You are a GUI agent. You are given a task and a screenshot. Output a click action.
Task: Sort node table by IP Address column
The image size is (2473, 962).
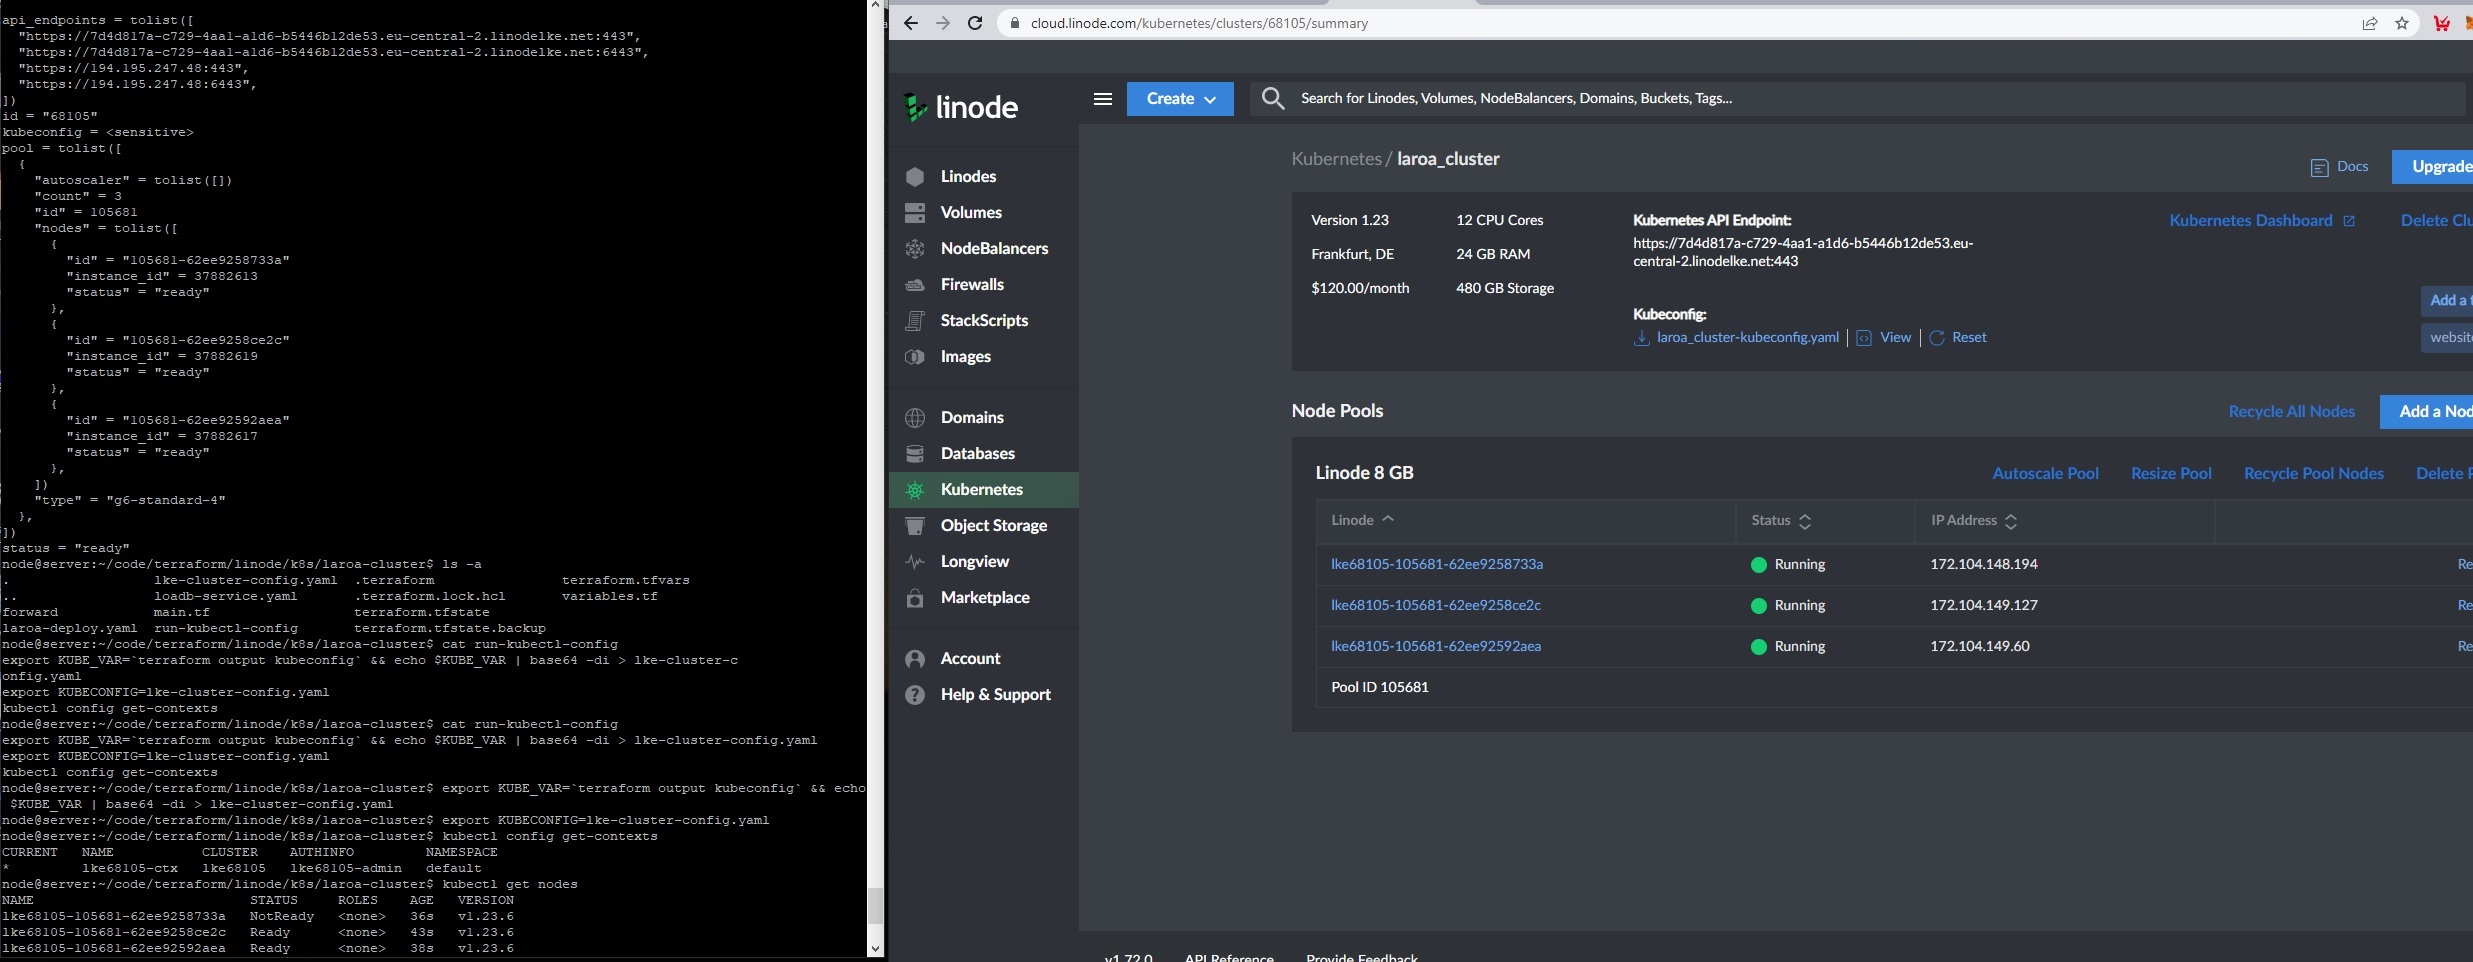[x=1974, y=521]
